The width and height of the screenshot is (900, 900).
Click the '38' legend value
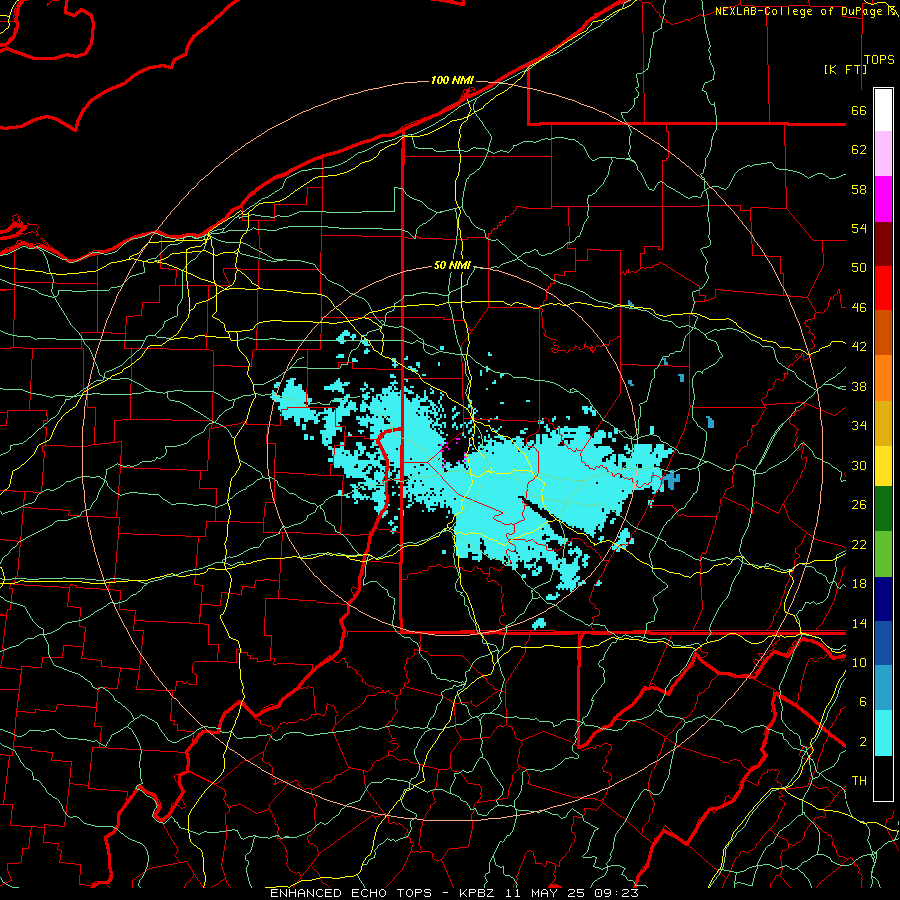point(859,386)
